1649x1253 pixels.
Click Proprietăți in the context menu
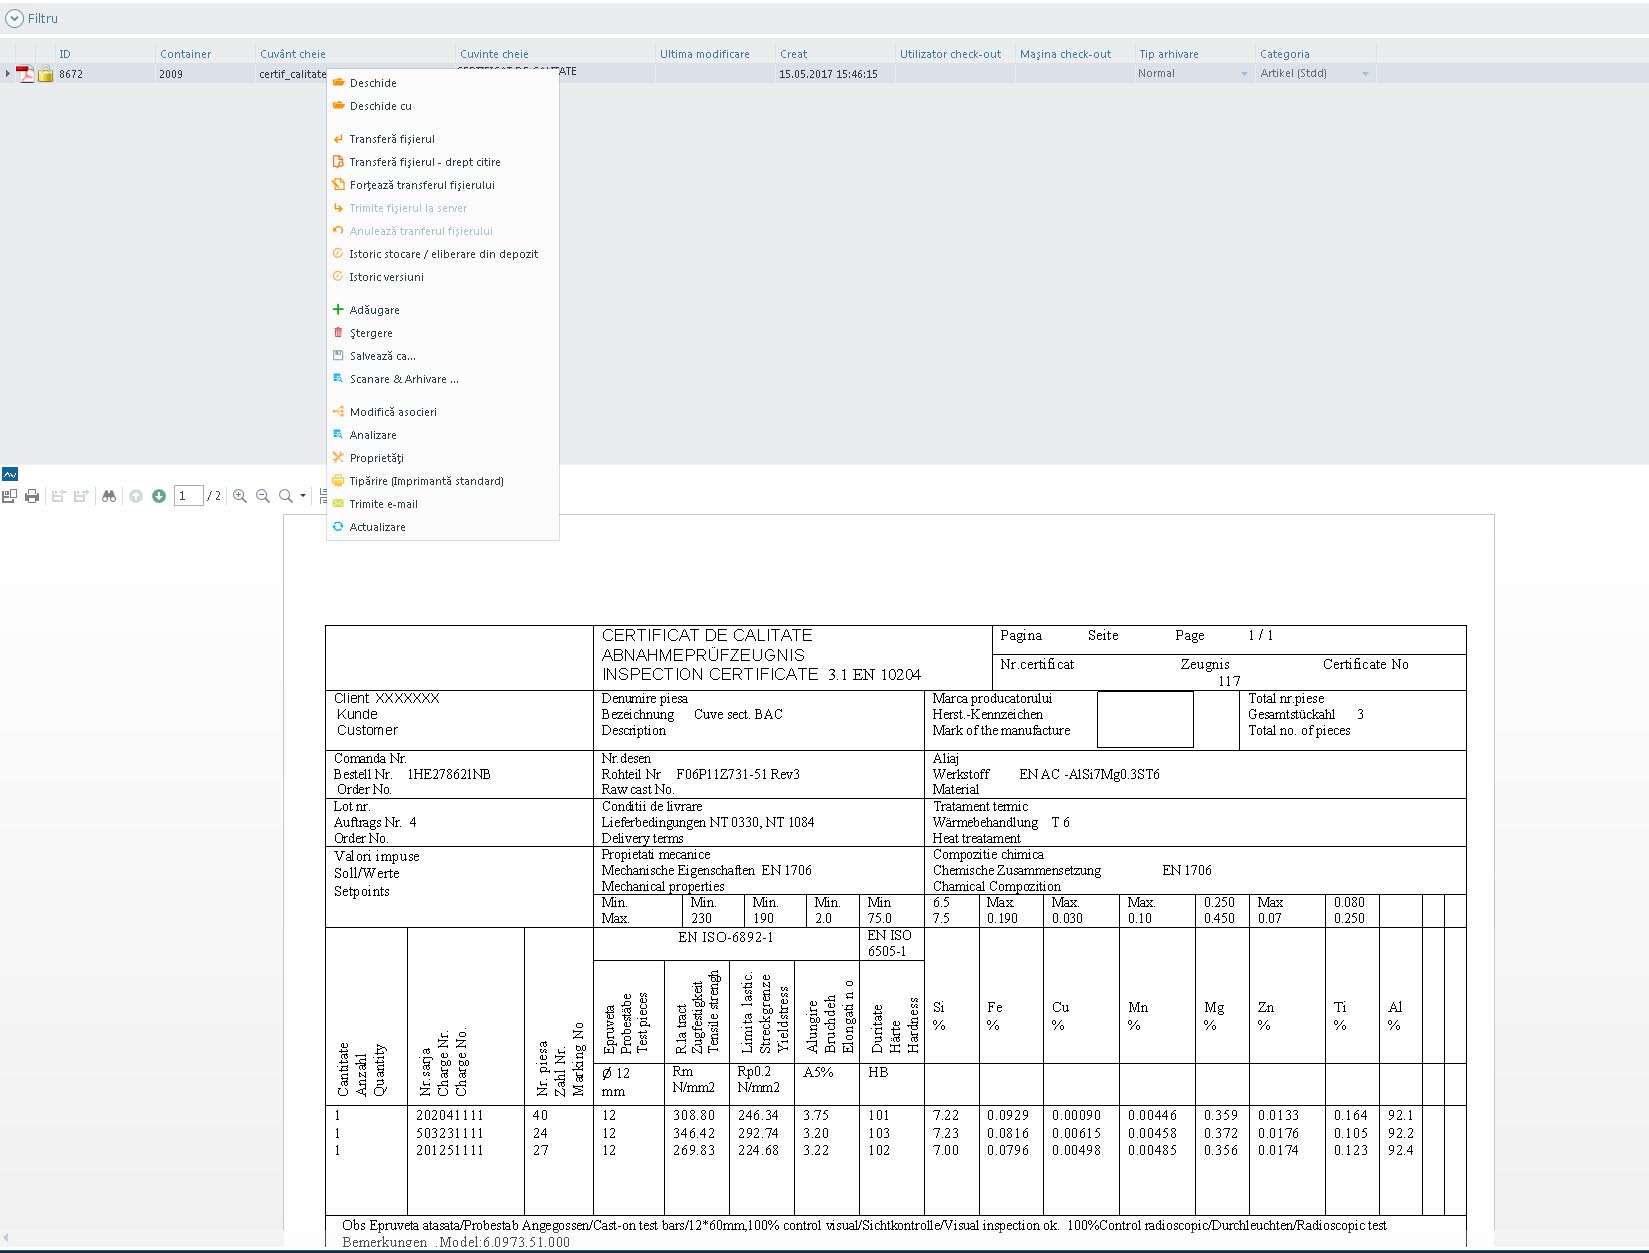point(376,458)
